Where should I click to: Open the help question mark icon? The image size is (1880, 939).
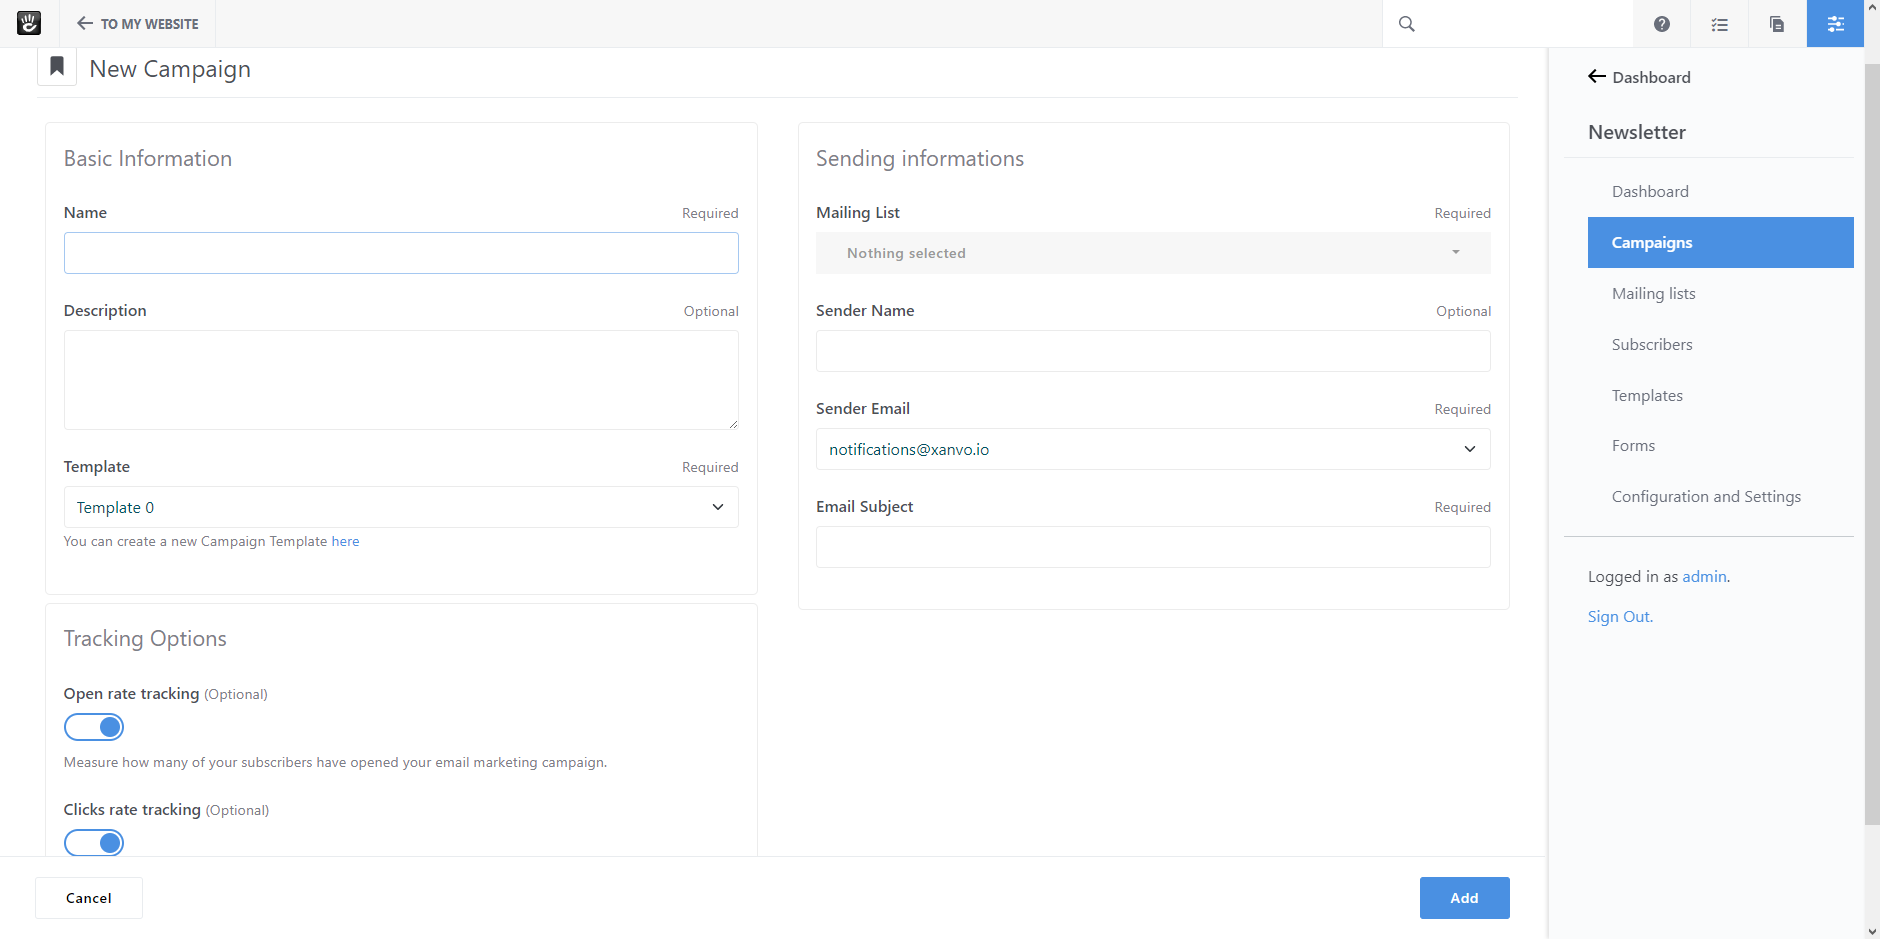1661,24
